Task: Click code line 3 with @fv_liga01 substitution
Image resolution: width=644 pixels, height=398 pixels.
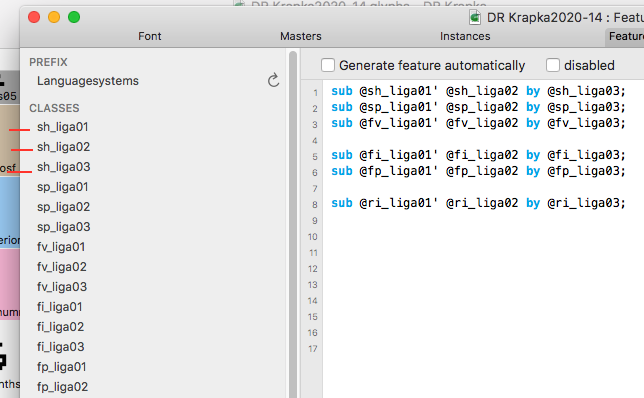Action: [478, 123]
